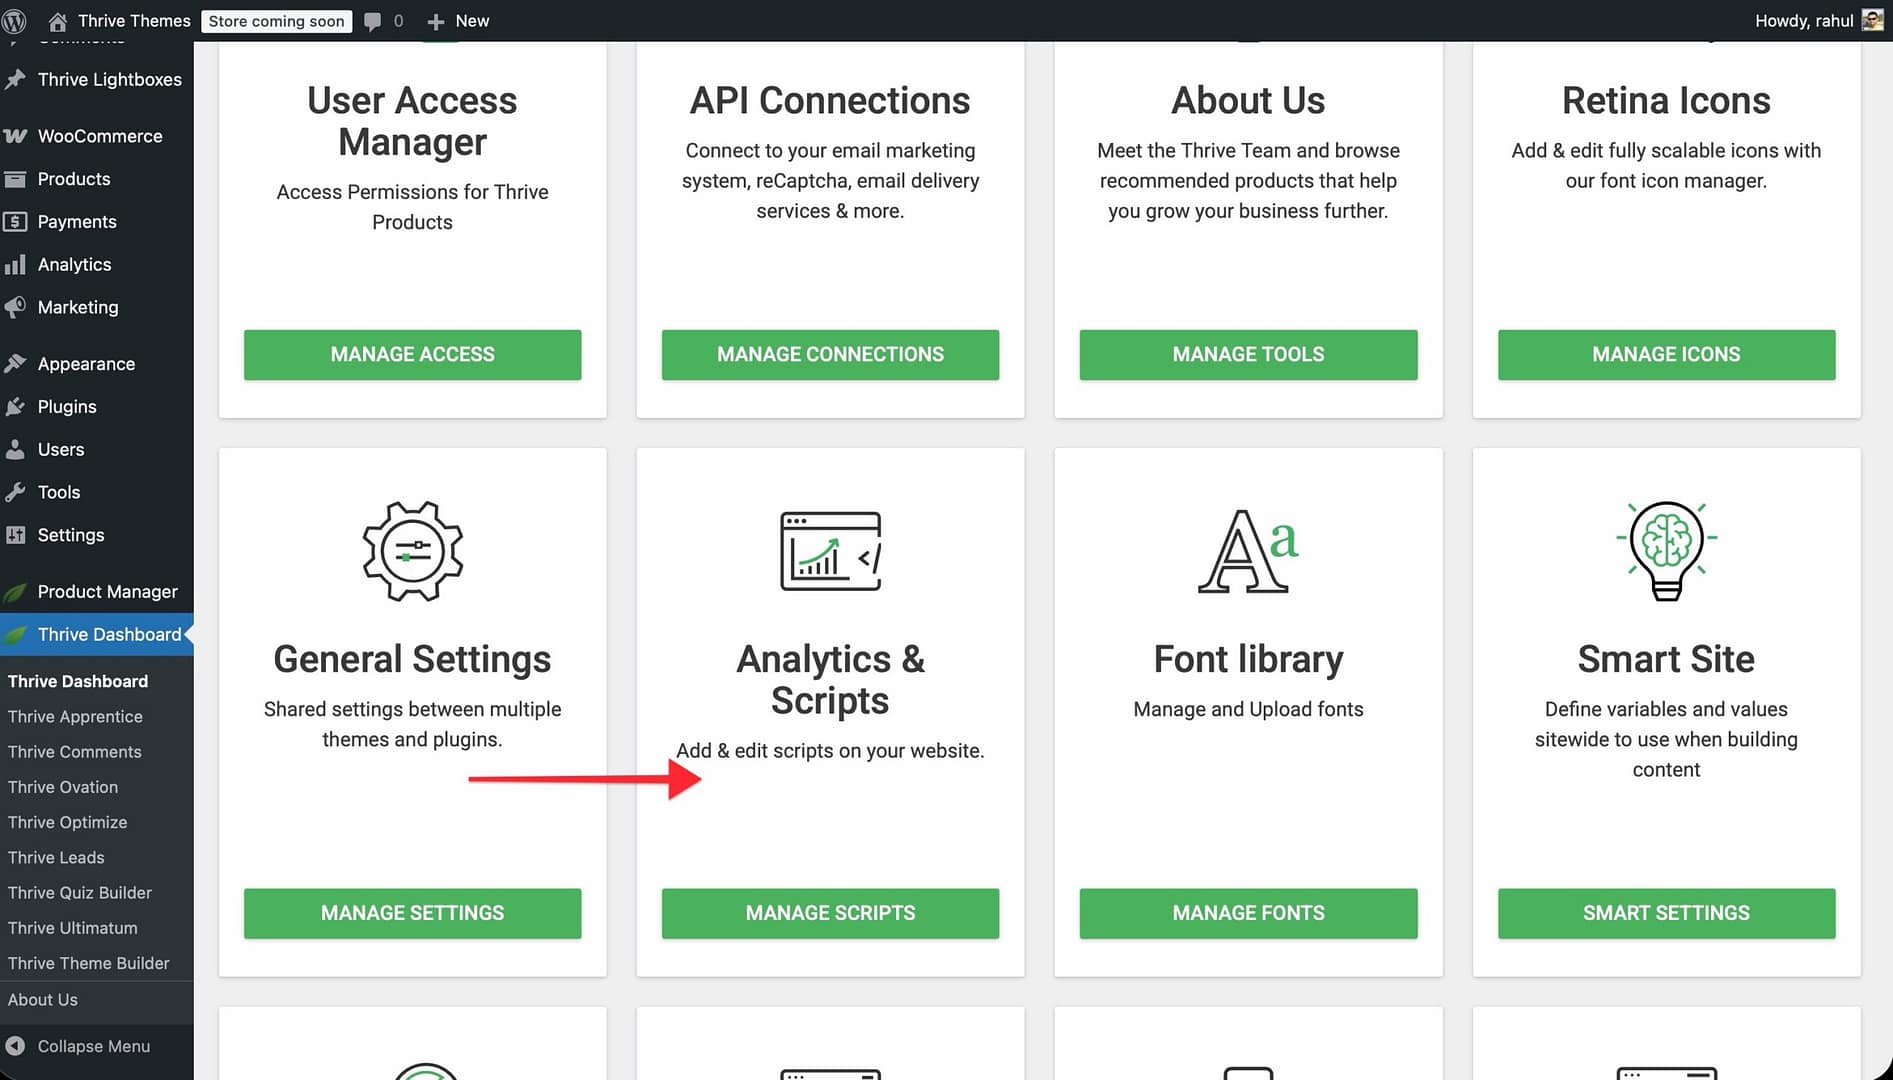Click the Manage Fonts button
Viewport: 1893px width, 1080px height.
point(1248,913)
